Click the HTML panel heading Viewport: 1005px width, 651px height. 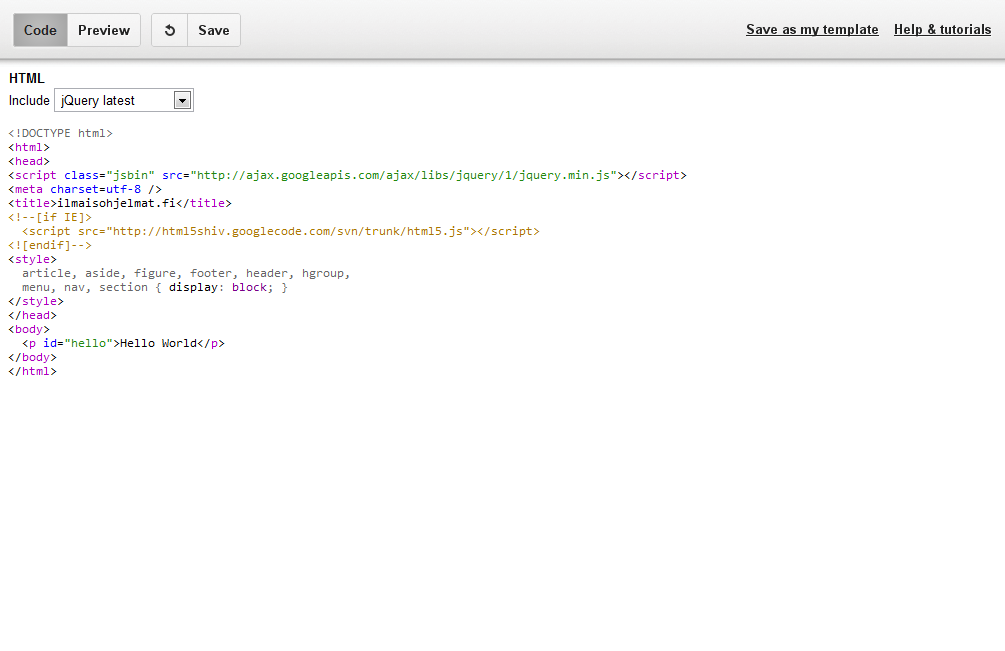27,78
